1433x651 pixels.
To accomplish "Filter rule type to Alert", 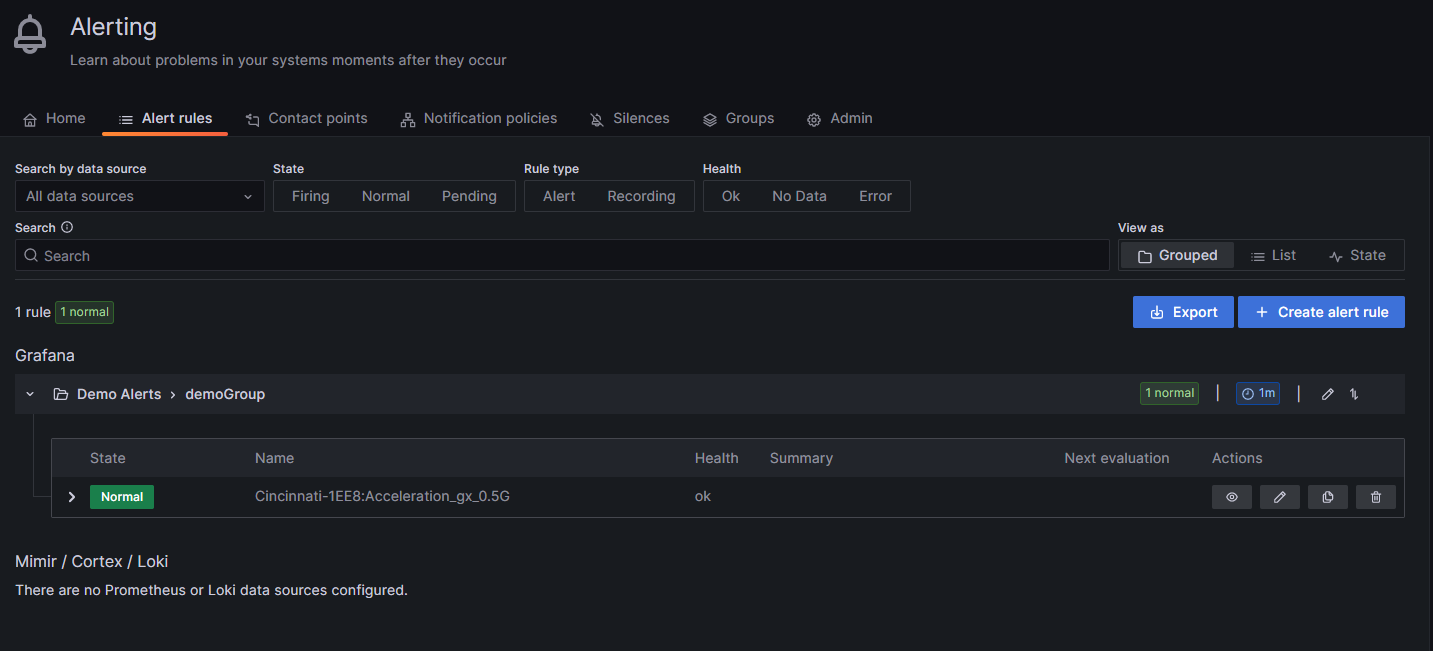I will 559,196.
